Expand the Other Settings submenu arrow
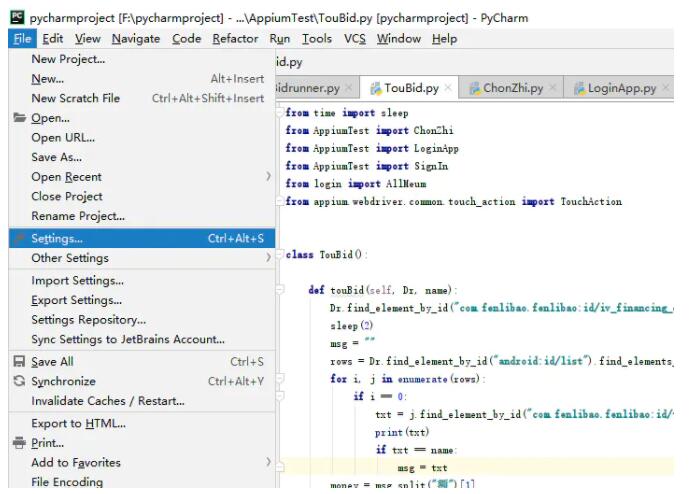 268,257
